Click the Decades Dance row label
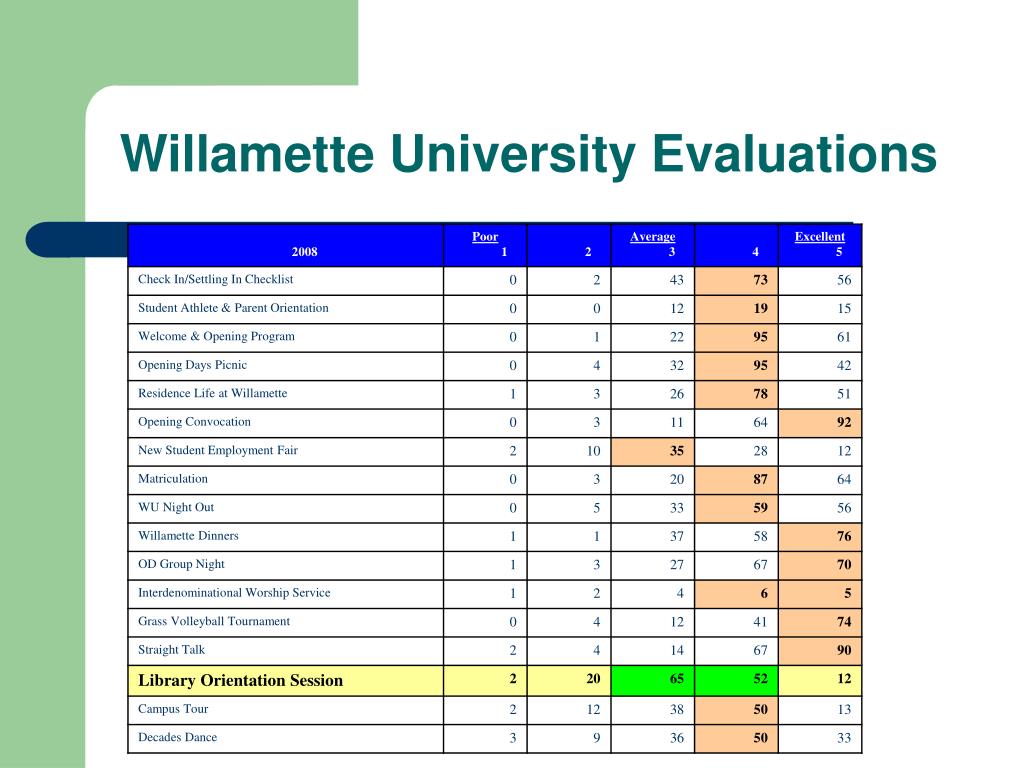 (177, 737)
